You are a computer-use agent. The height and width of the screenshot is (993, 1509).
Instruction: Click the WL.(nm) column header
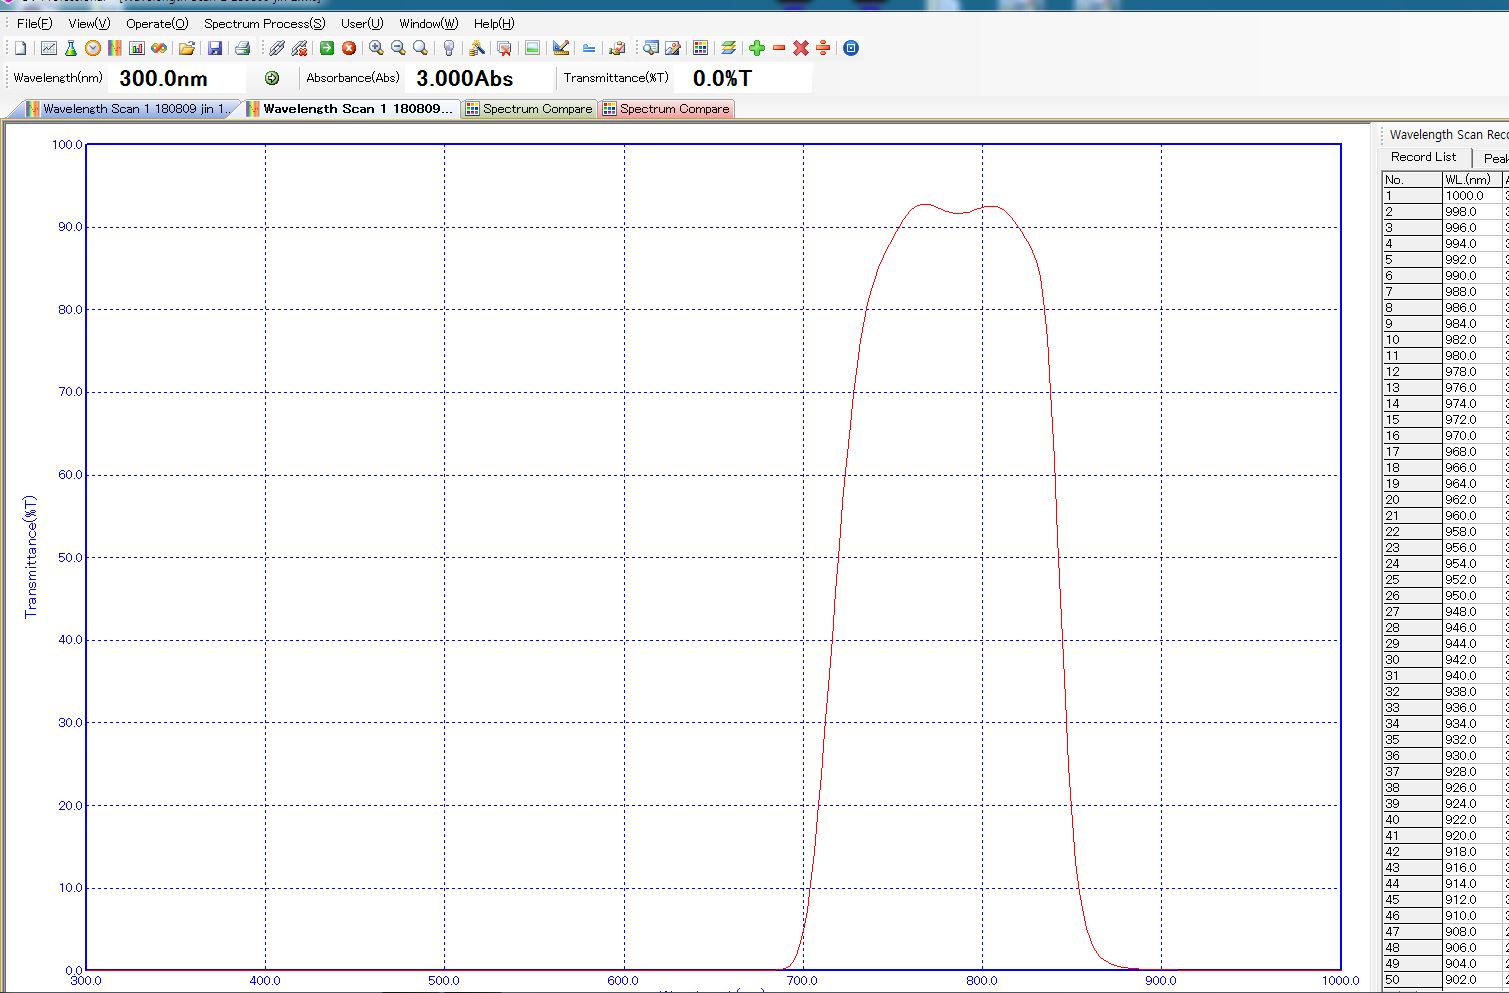(1467, 180)
